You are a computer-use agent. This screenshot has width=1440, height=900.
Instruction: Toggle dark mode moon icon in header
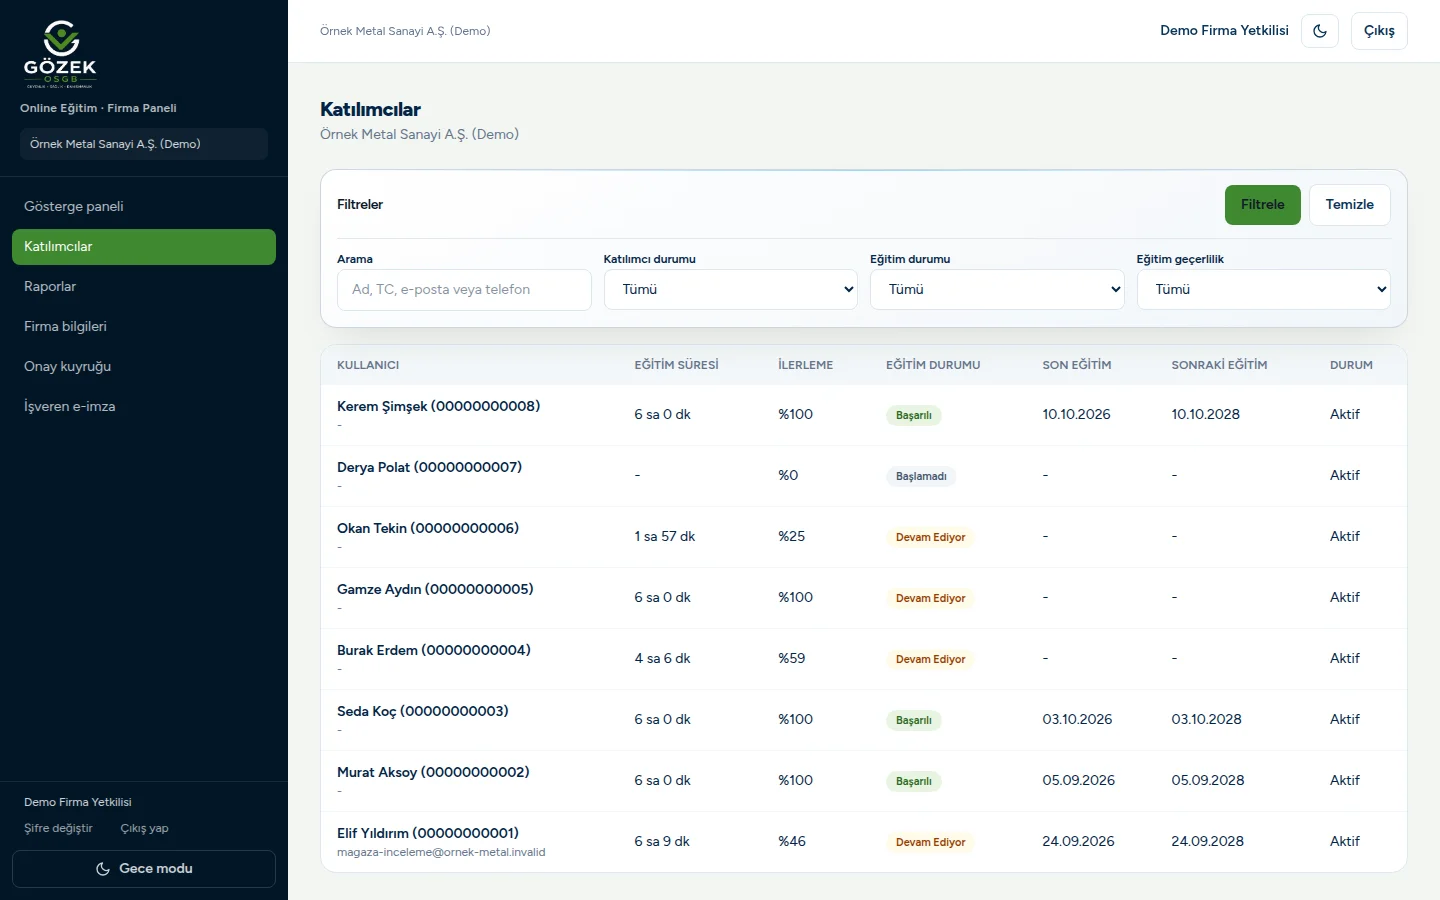(x=1320, y=31)
